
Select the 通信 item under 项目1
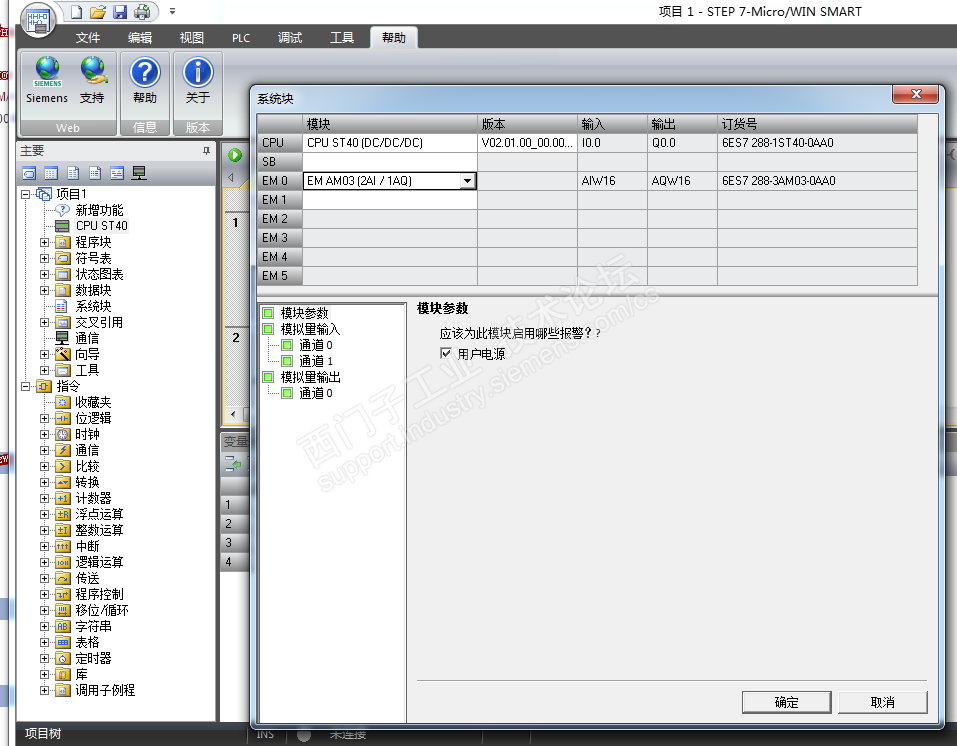[x=87, y=338]
